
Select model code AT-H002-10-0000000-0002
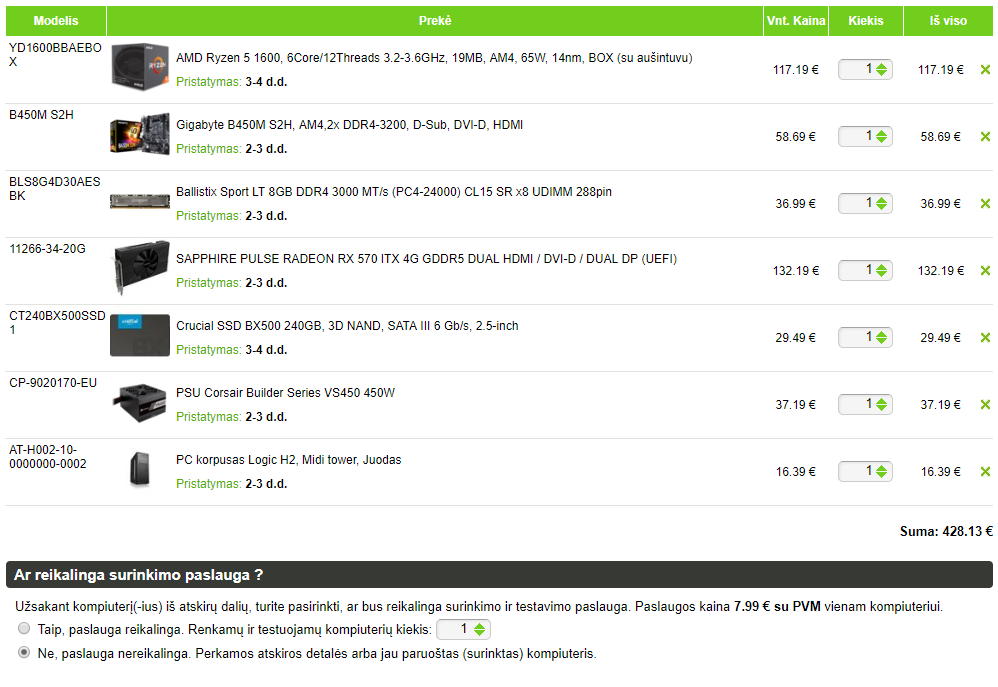(48, 457)
